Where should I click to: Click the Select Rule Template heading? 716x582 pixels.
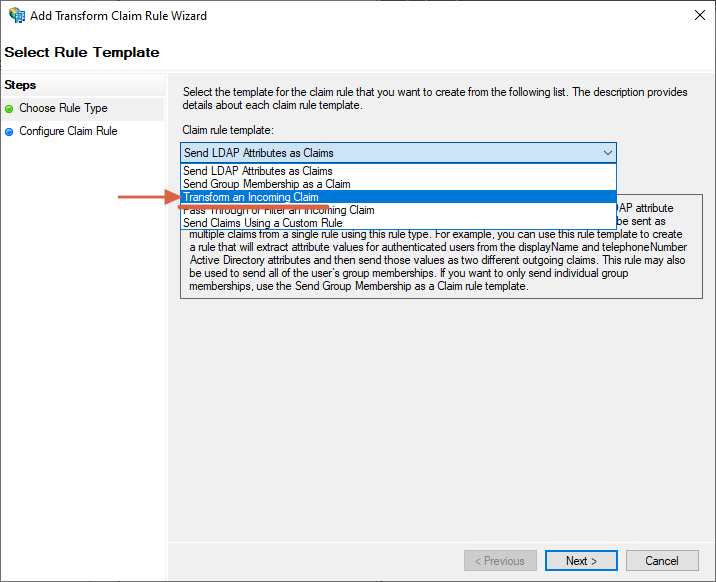tap(82, 52)
